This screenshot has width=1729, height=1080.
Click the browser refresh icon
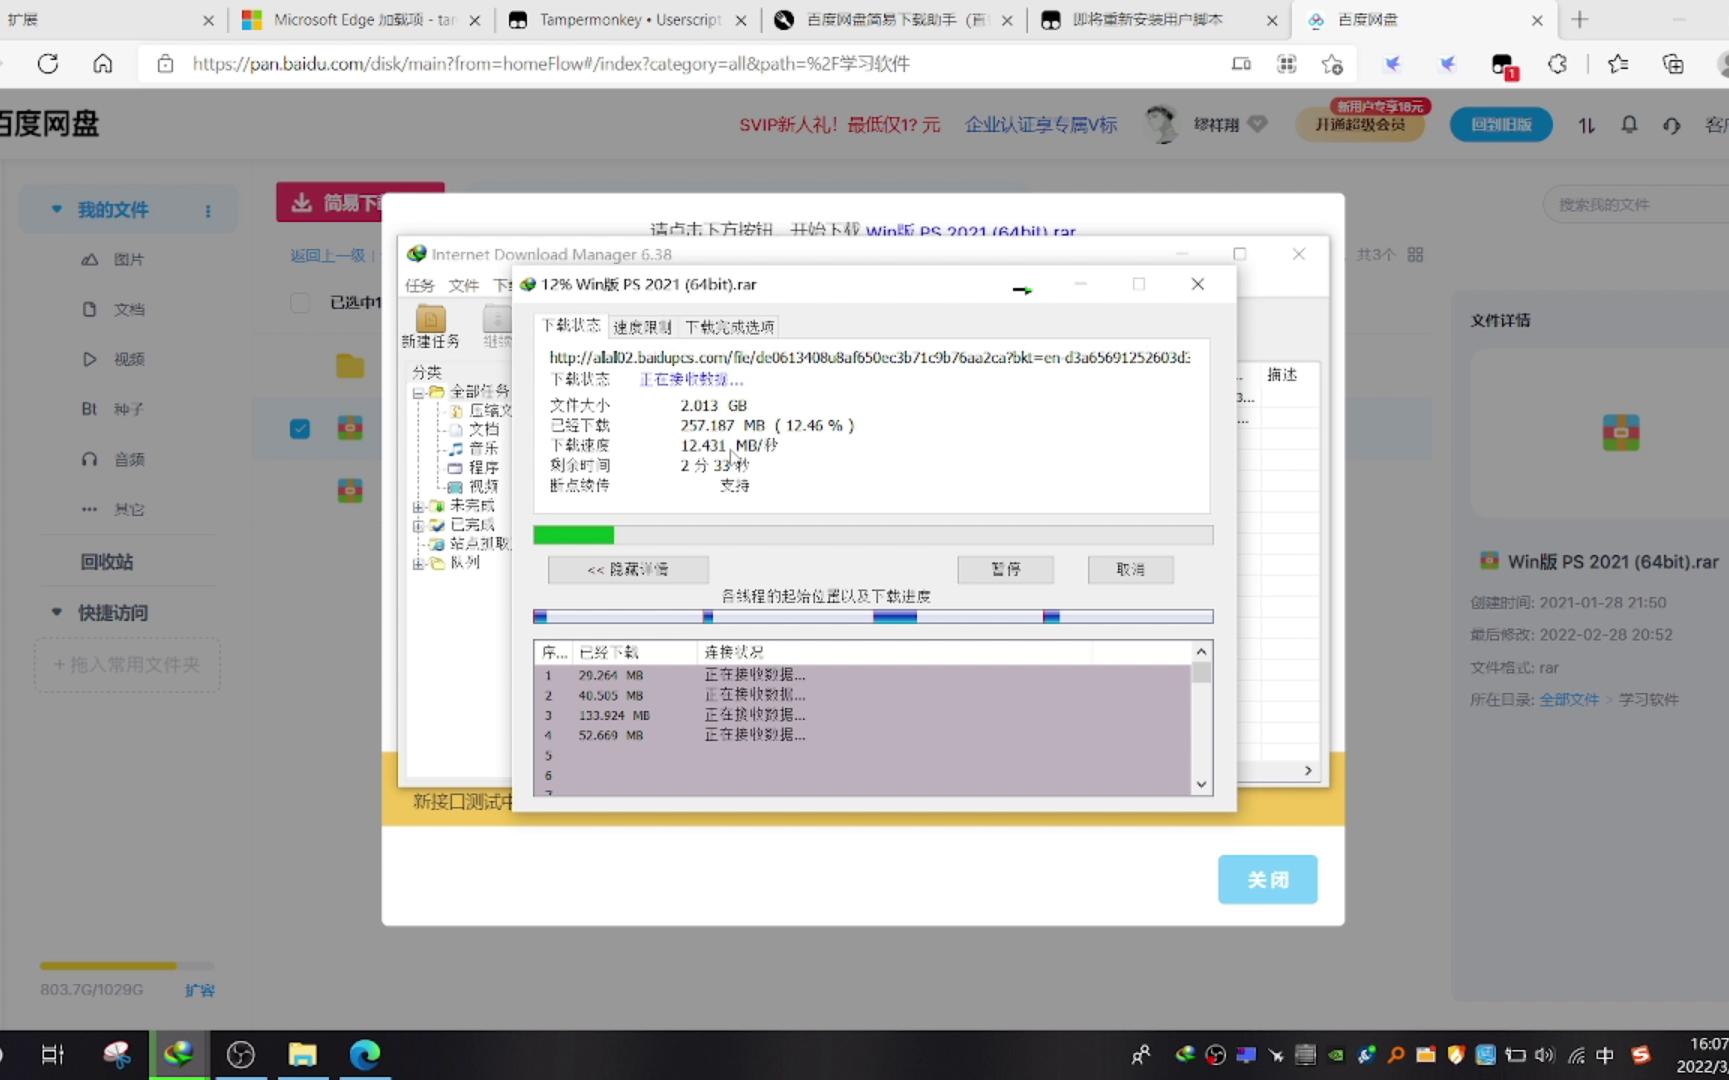tap(47, 64)
